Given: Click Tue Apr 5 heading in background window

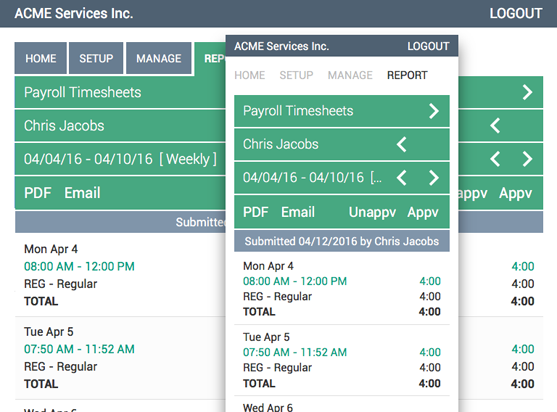Looking at the screenshot, I should (49, 332).
